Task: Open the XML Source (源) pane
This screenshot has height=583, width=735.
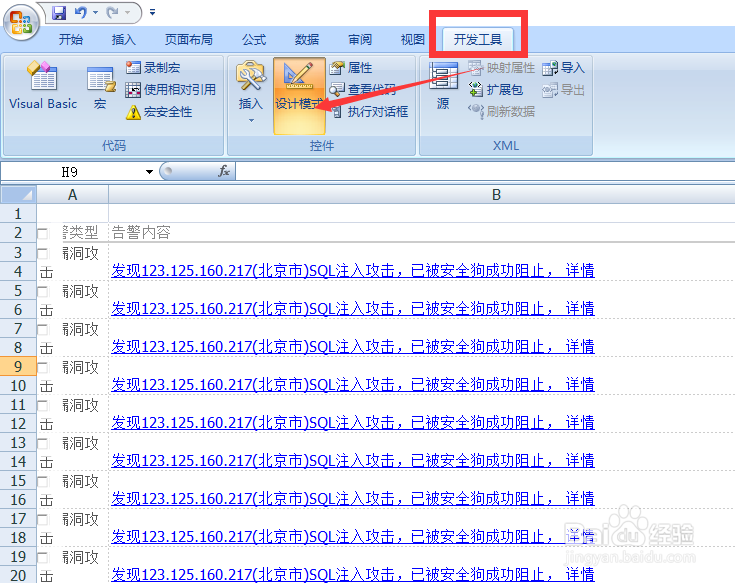Action: pos(443,86)
